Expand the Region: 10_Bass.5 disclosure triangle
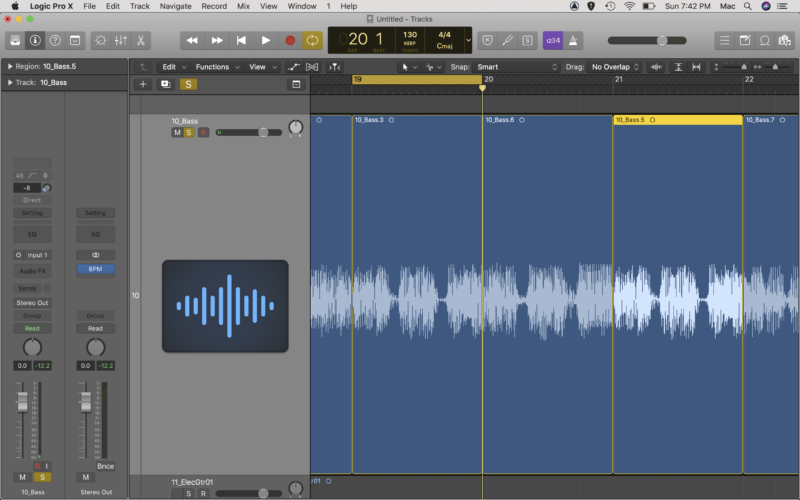The image size is (800, 500). pyautogui.click(x=10, y=66)
